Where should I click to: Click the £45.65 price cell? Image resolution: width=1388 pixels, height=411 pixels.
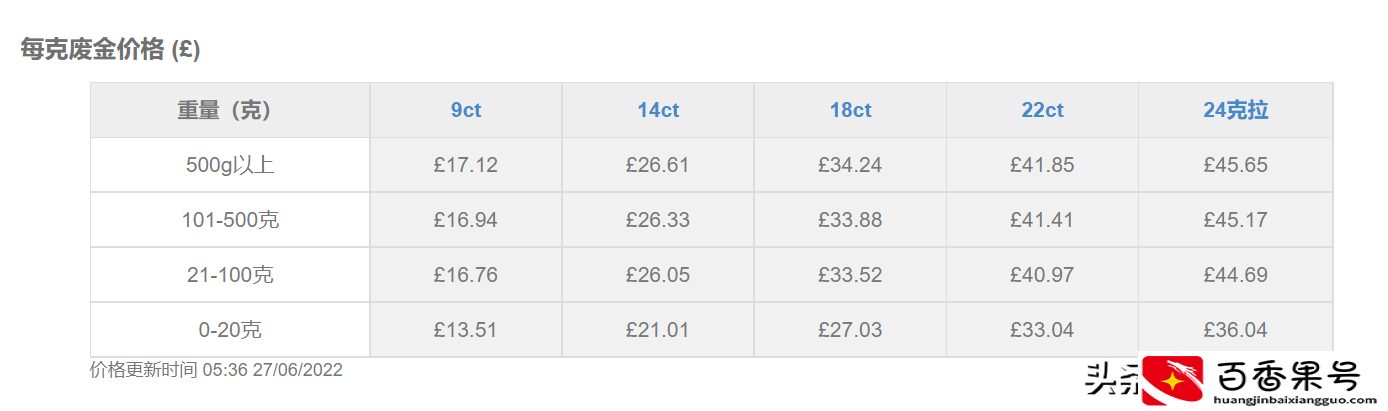coord(1235,165)
